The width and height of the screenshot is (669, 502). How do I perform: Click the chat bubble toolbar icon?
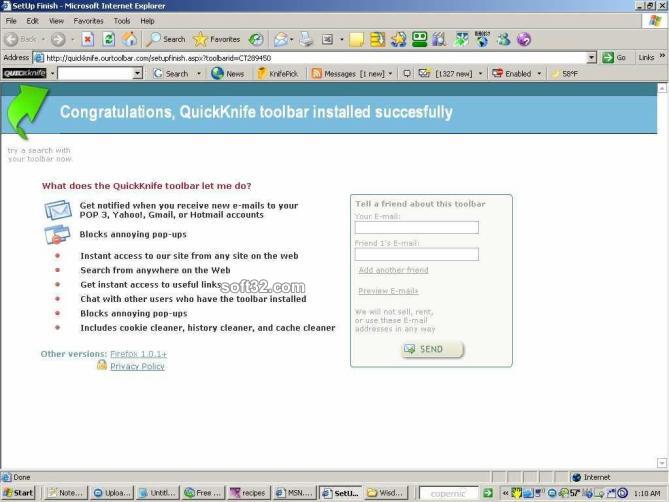coord(407,73)
